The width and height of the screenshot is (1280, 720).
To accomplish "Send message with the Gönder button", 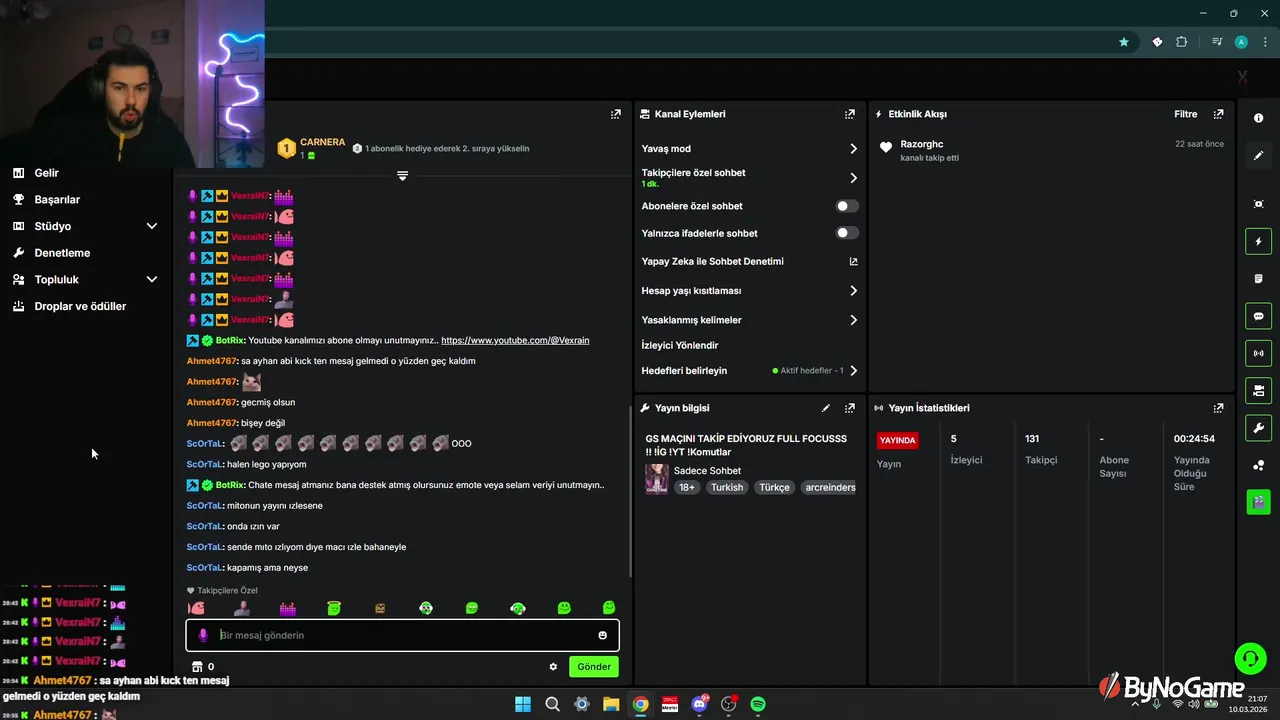I will 593,667.
